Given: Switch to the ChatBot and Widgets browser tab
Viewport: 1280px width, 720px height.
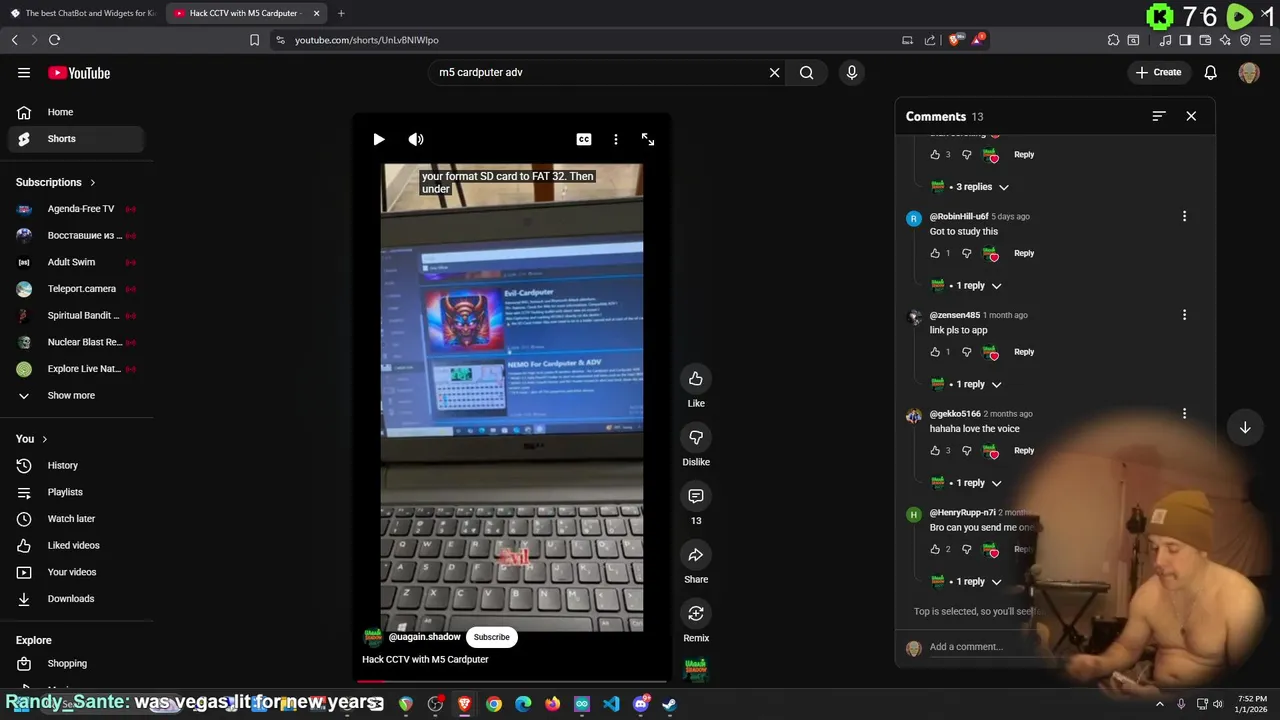Looking at the screenshot, I should 83,13.
